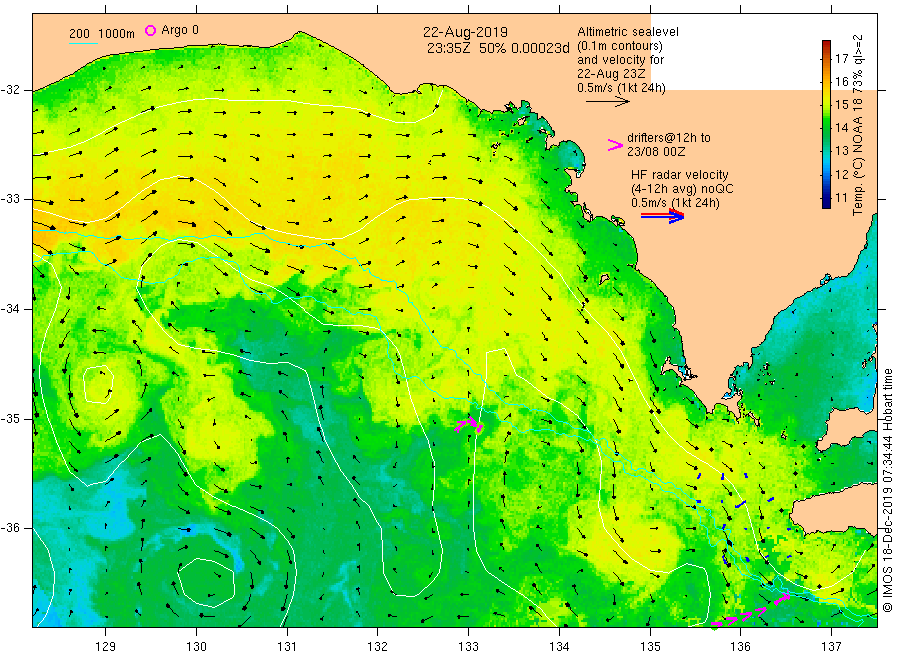This screenshot has height=660, width=900.
Task: Click the longitude axis label 135
Action: tap(650, 647)
